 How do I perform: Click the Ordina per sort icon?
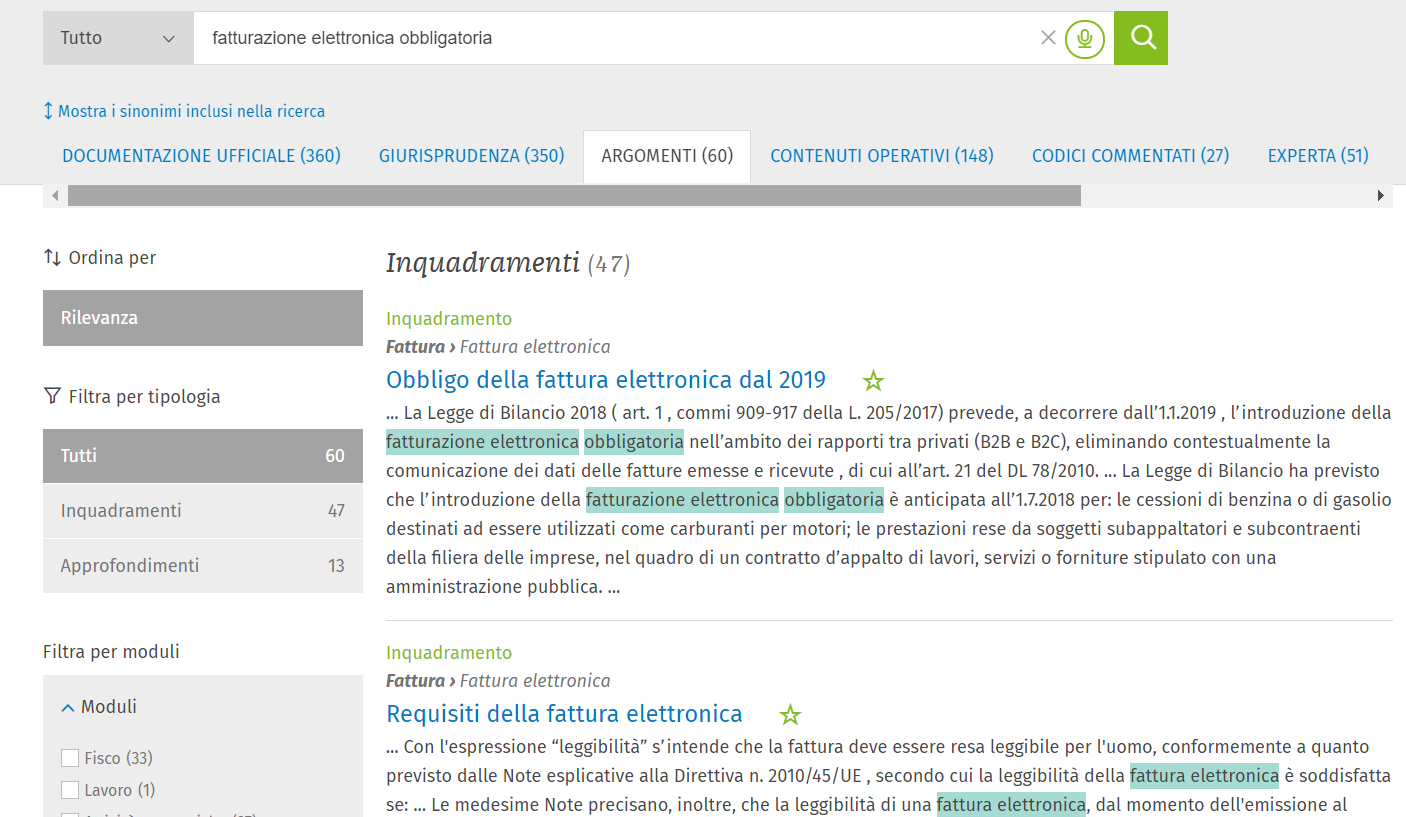[x=53, y=258]
